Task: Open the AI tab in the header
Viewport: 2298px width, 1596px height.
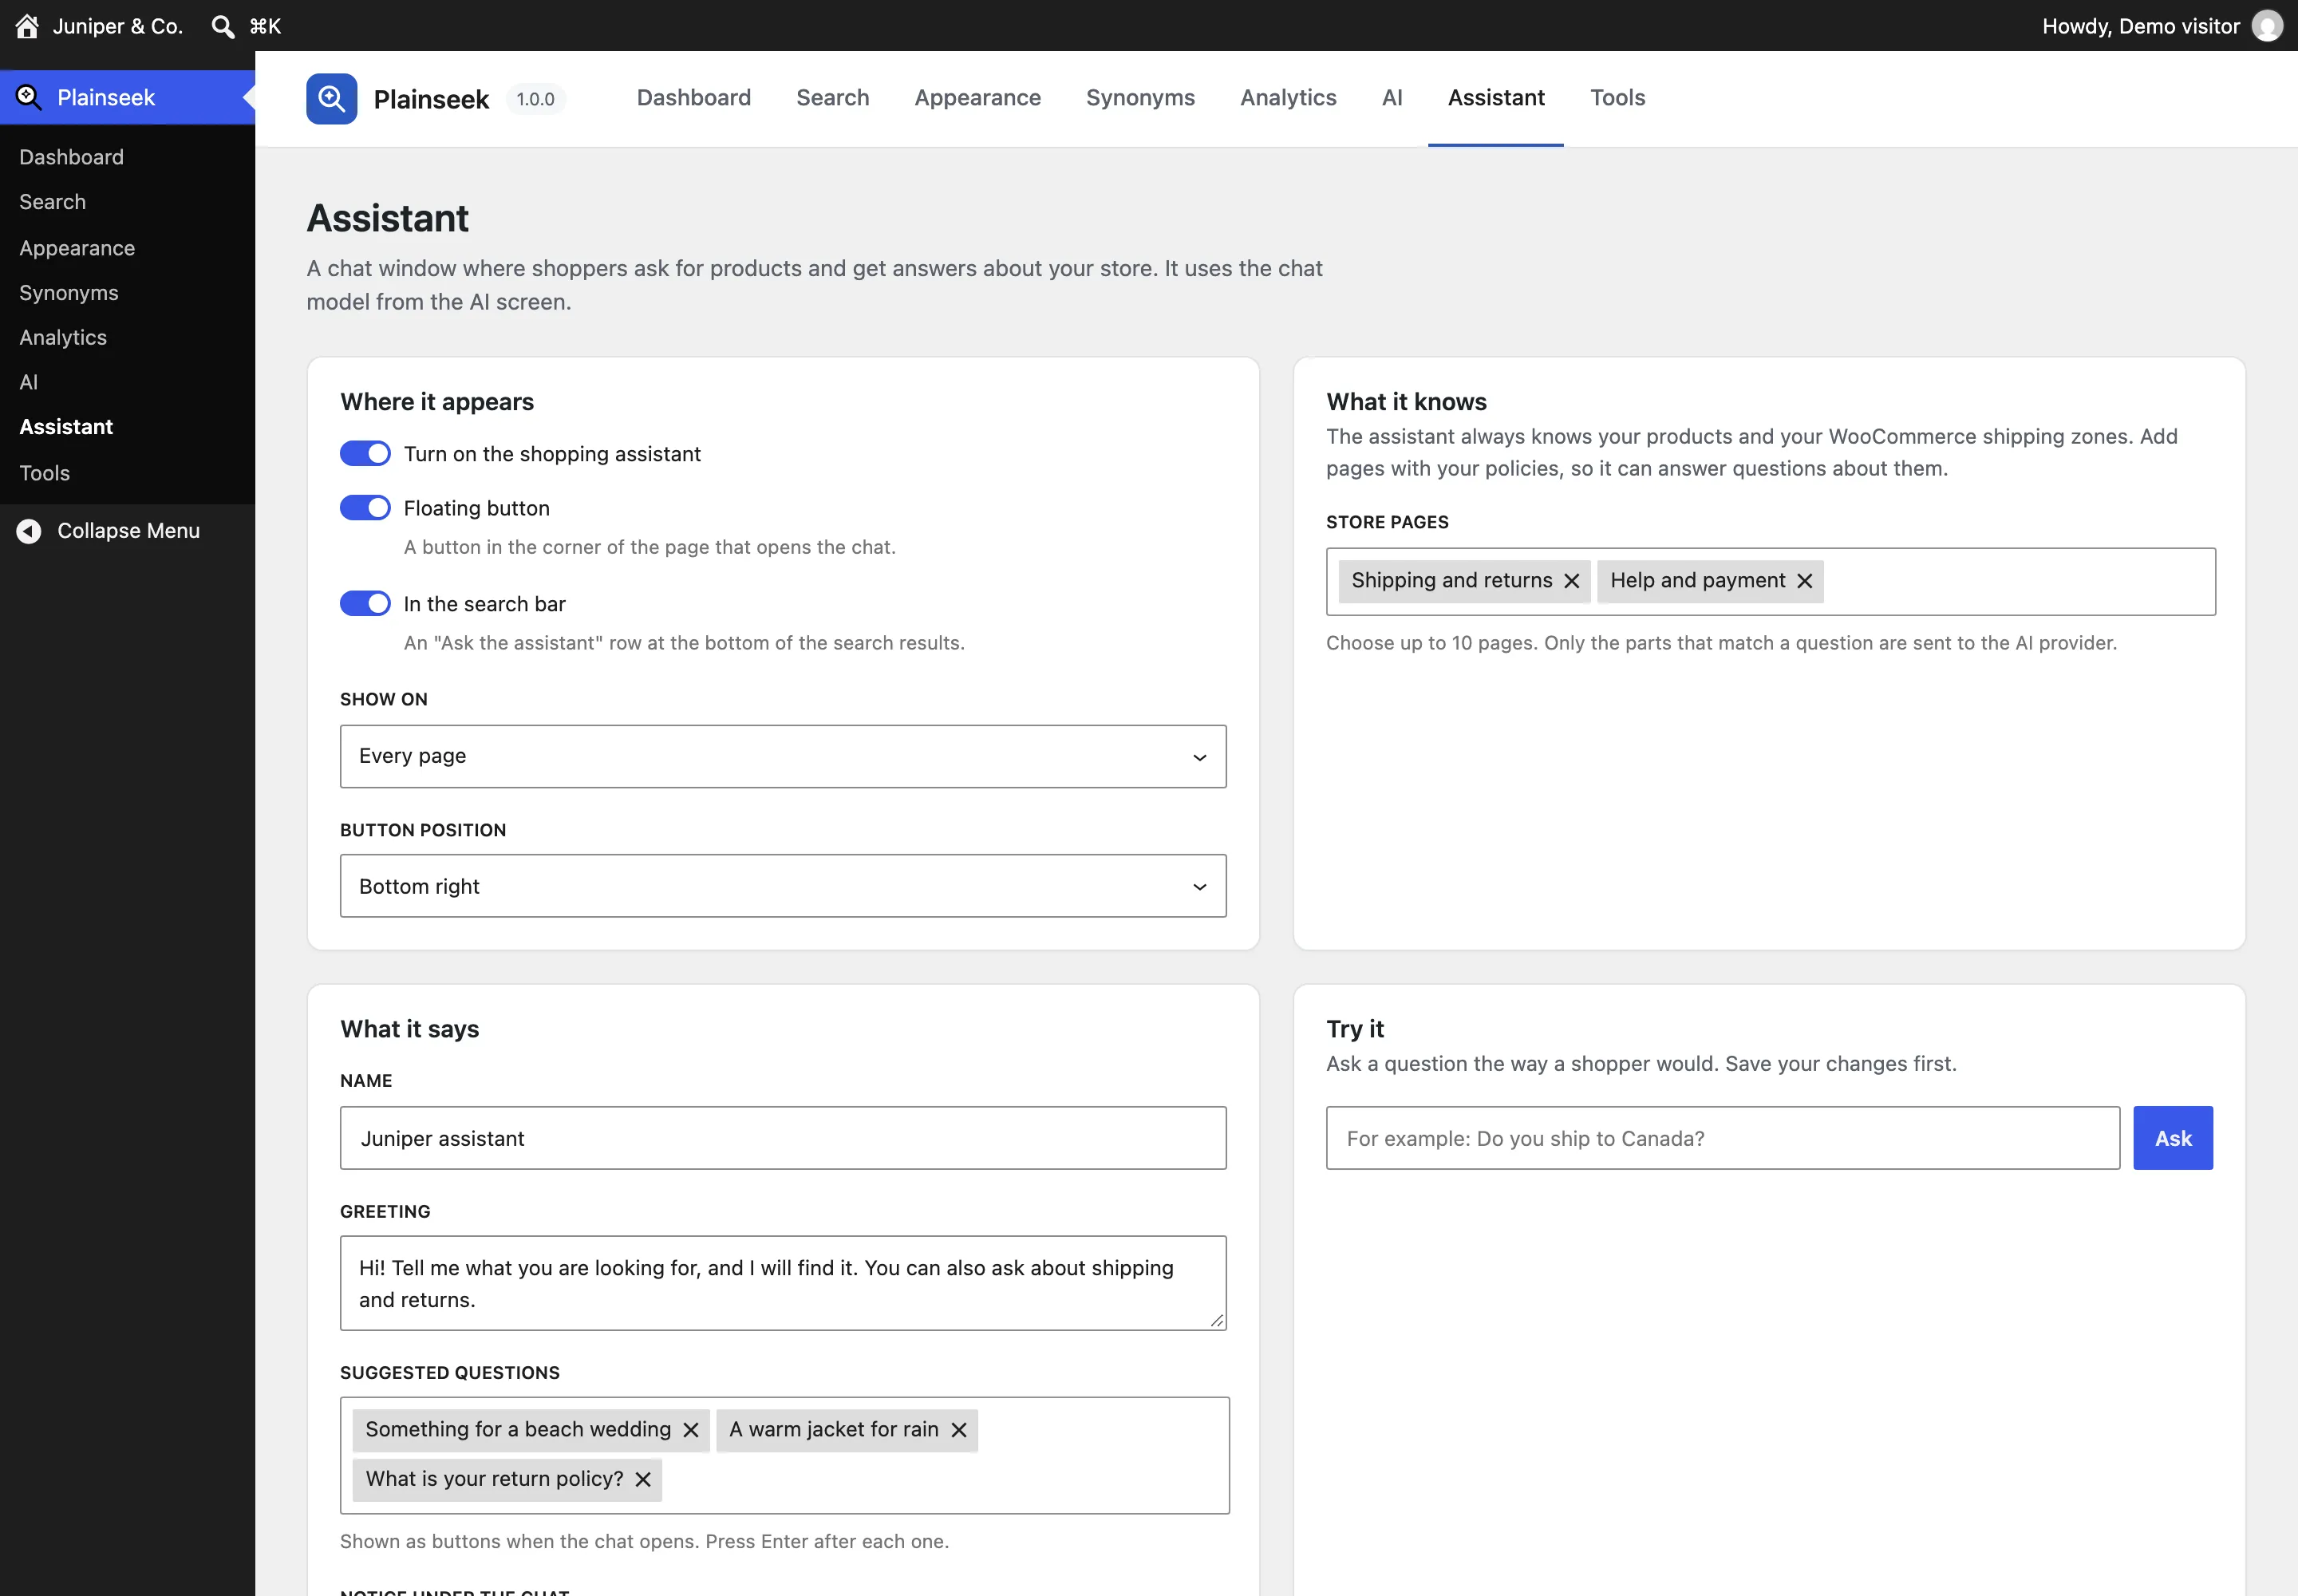Action: tap(1392, 98)
